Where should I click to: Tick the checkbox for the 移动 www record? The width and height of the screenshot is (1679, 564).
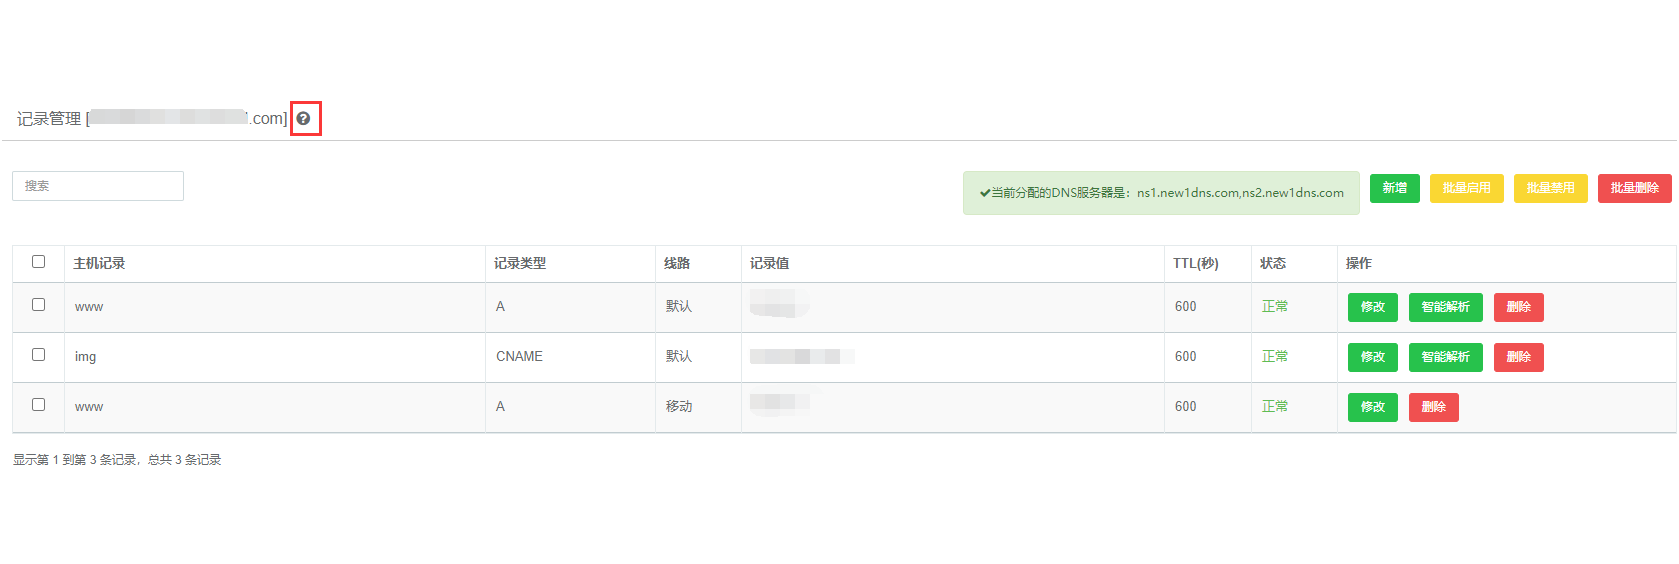(x=38, y=405)
